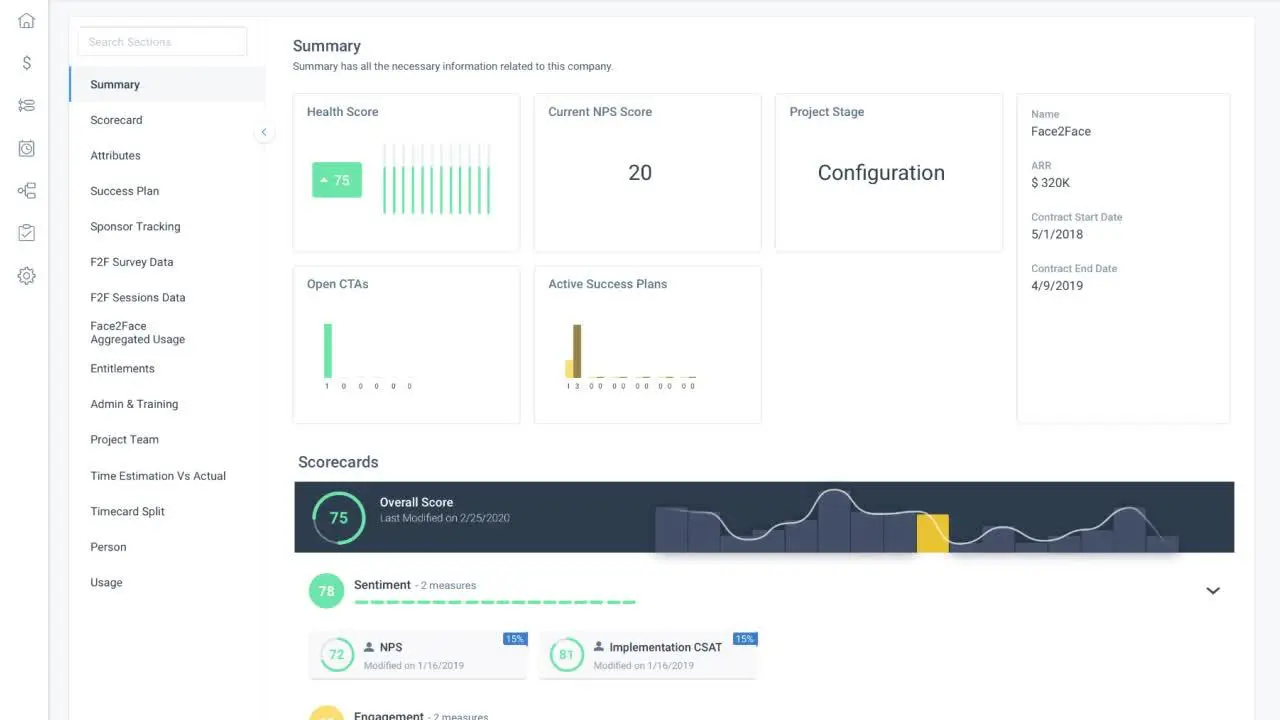This screenshot has width=1280, height=720.
Task: Collapse the sections sidebar with chevron
Action: click(x=264, y=132)
